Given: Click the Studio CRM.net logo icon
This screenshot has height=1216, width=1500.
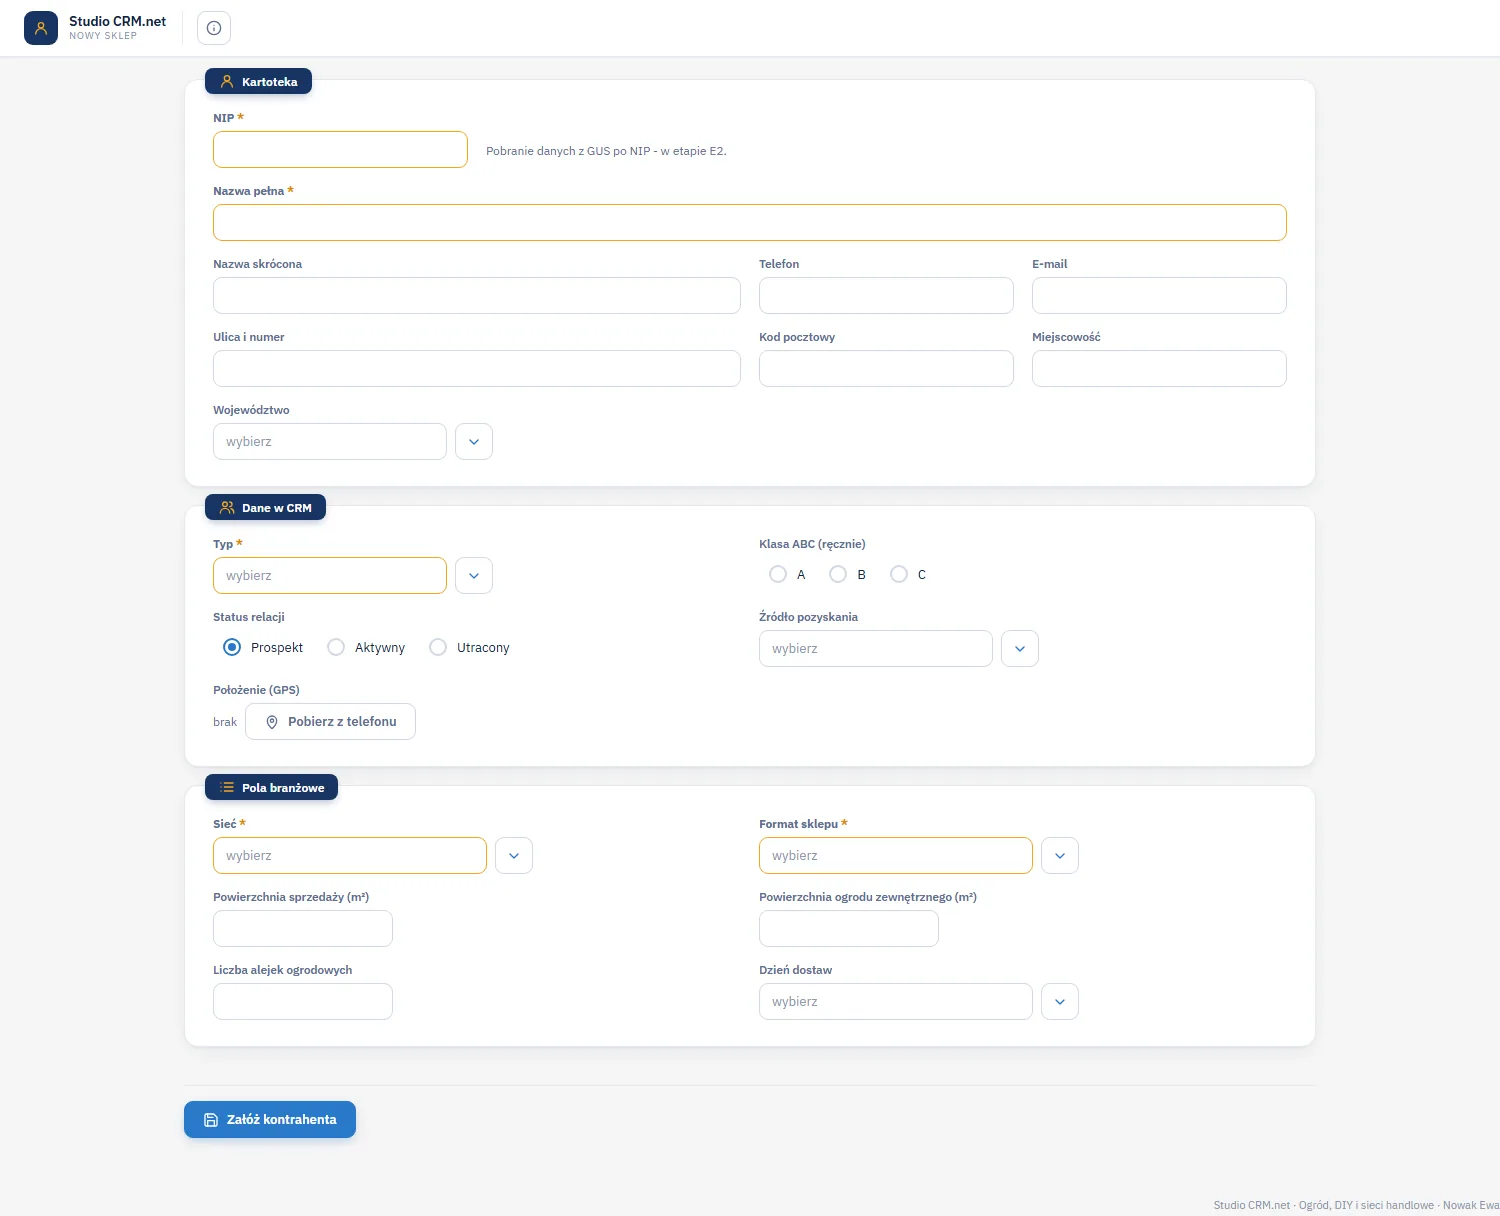Looking at the screenshot, I should point(41,28).
